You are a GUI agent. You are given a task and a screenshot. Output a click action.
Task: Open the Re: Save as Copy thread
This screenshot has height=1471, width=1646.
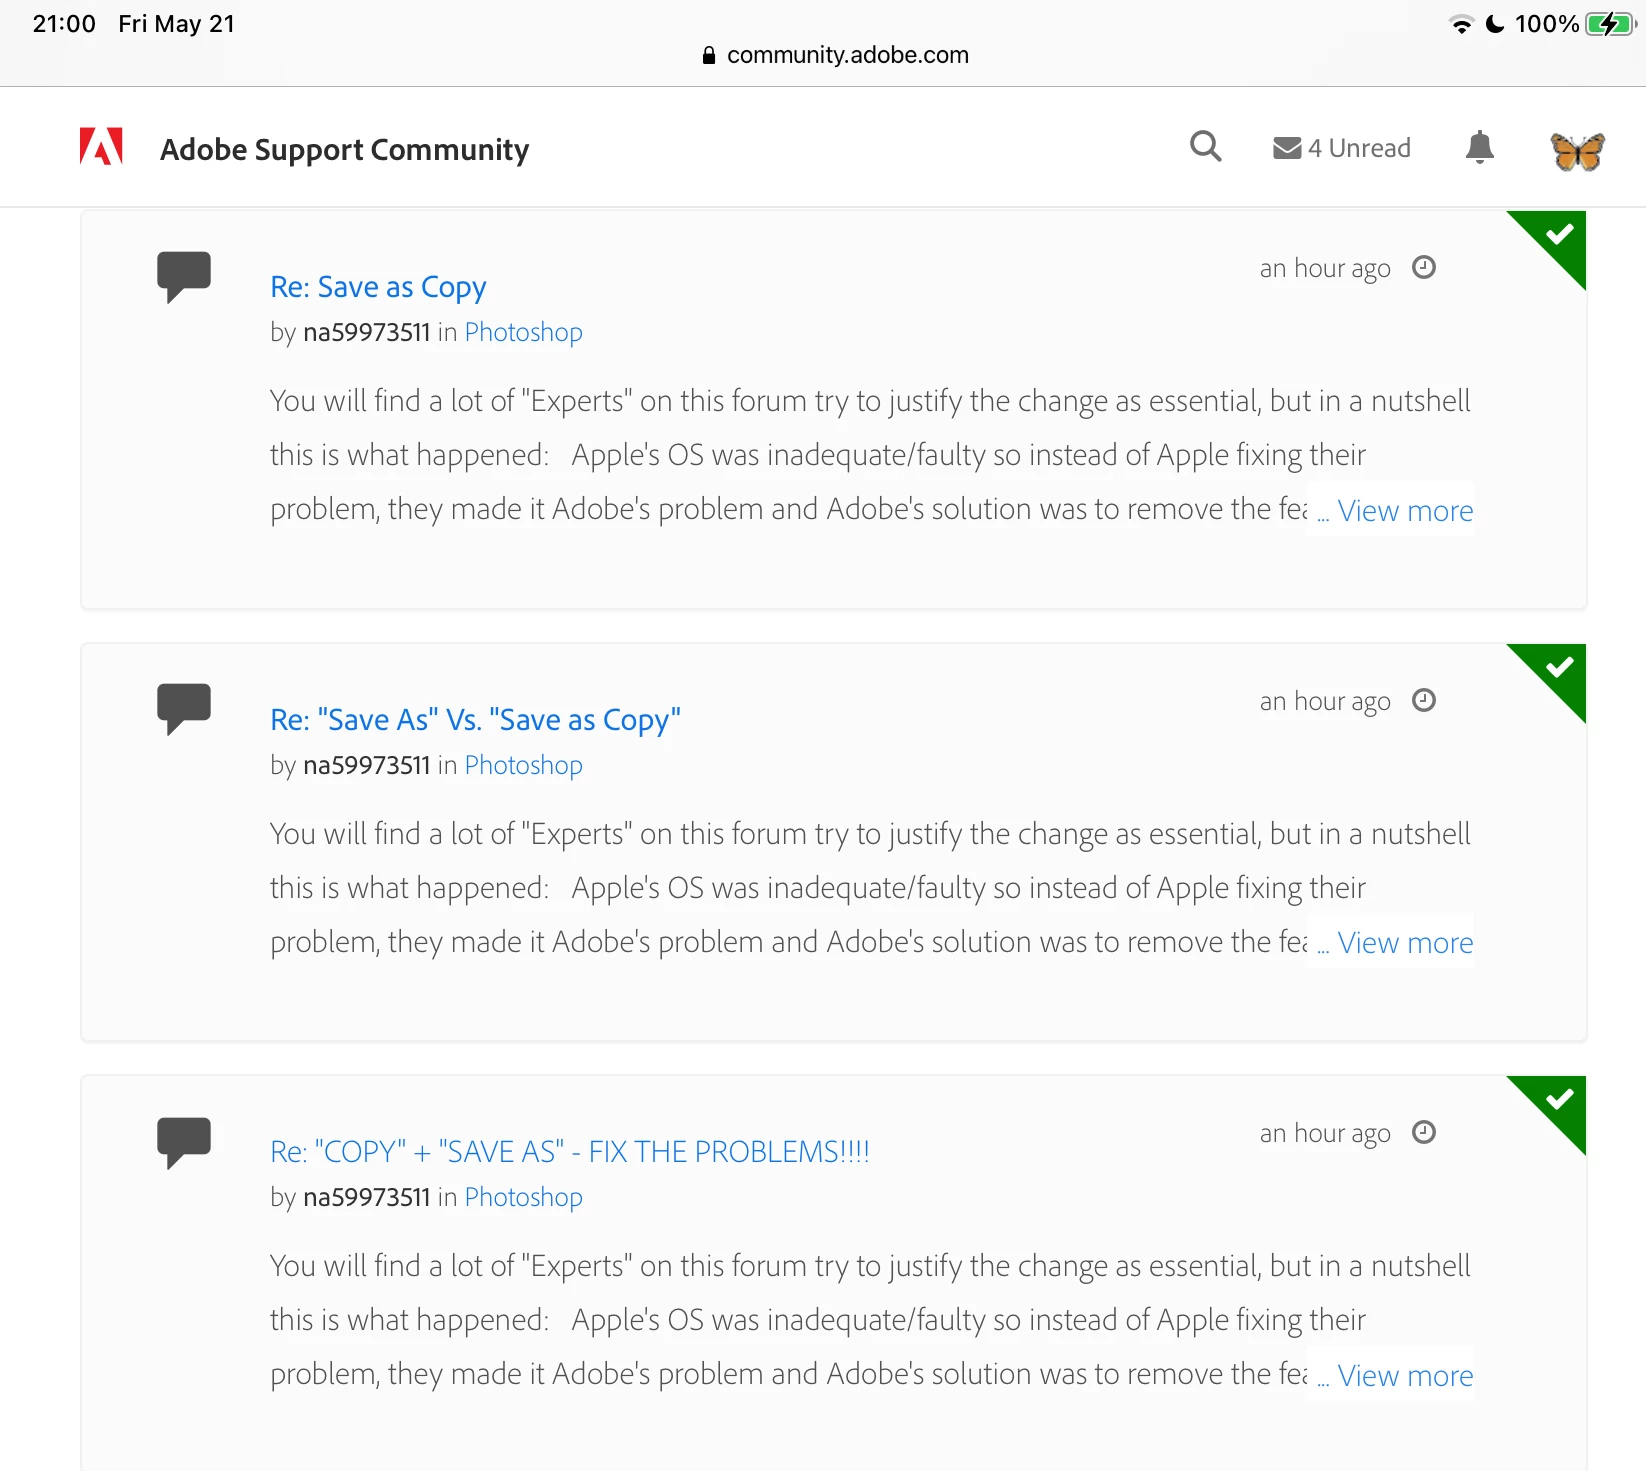(378, 287)
